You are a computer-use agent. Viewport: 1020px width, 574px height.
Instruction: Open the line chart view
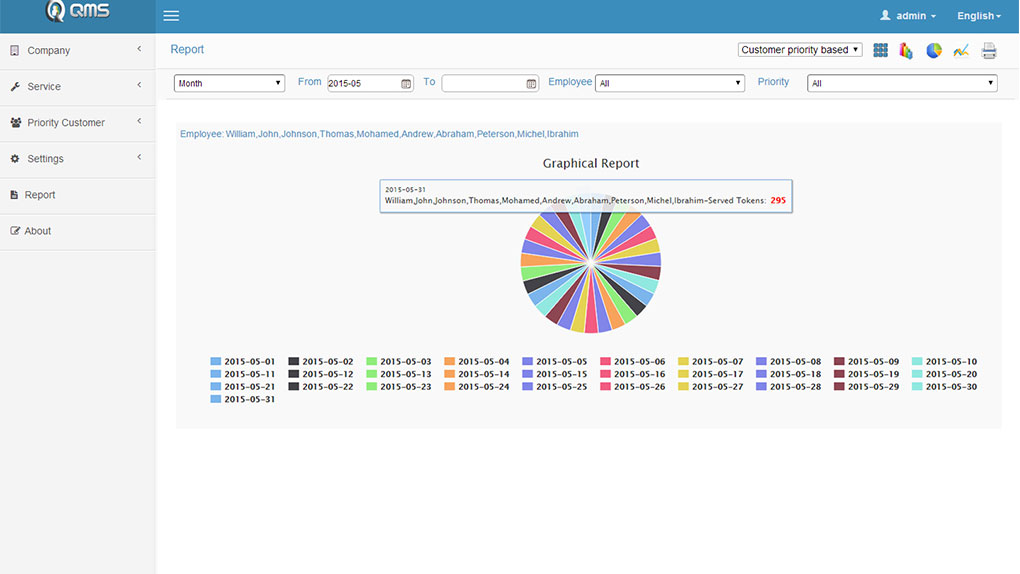(961, 50)
